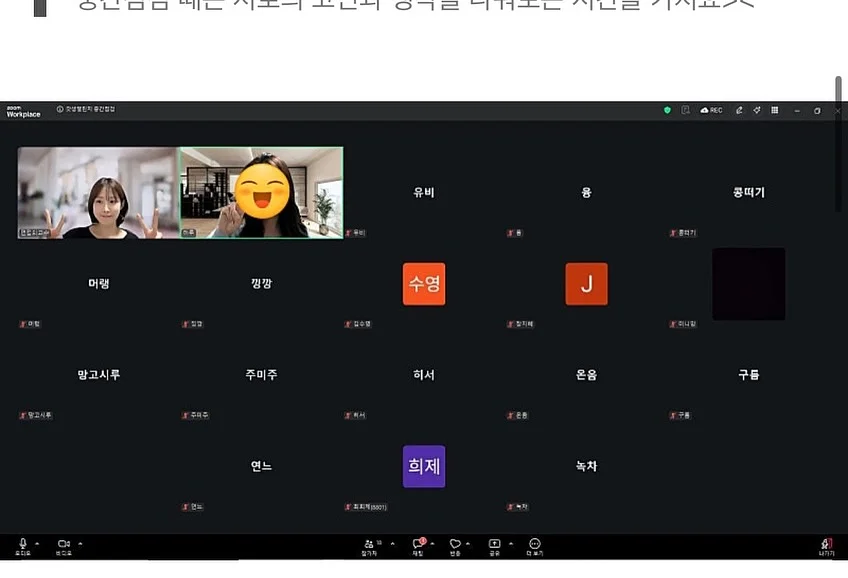The image size is (848, 578).
Task: Click muted mic label for 김수영
Action: pos(358,324)
